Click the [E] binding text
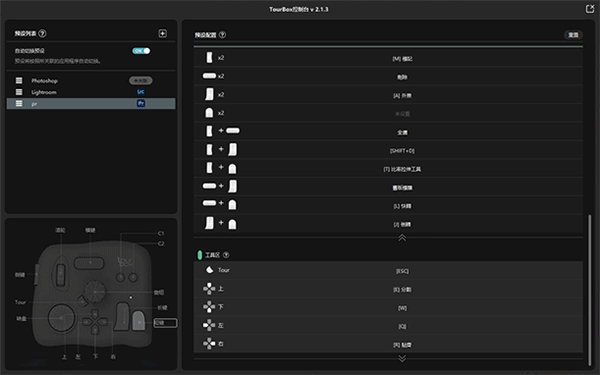Screen dimensions: 600x375 403,290
